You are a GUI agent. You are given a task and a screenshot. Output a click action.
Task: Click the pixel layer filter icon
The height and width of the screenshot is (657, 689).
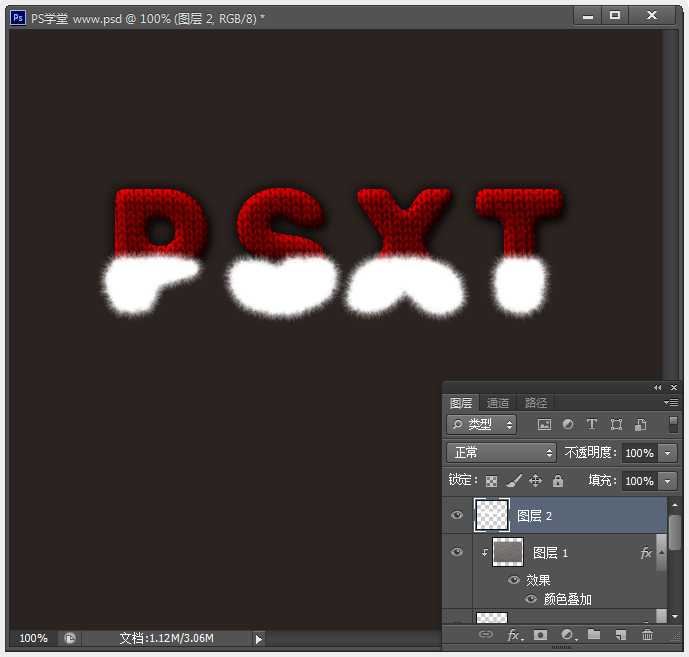point(544,425)
